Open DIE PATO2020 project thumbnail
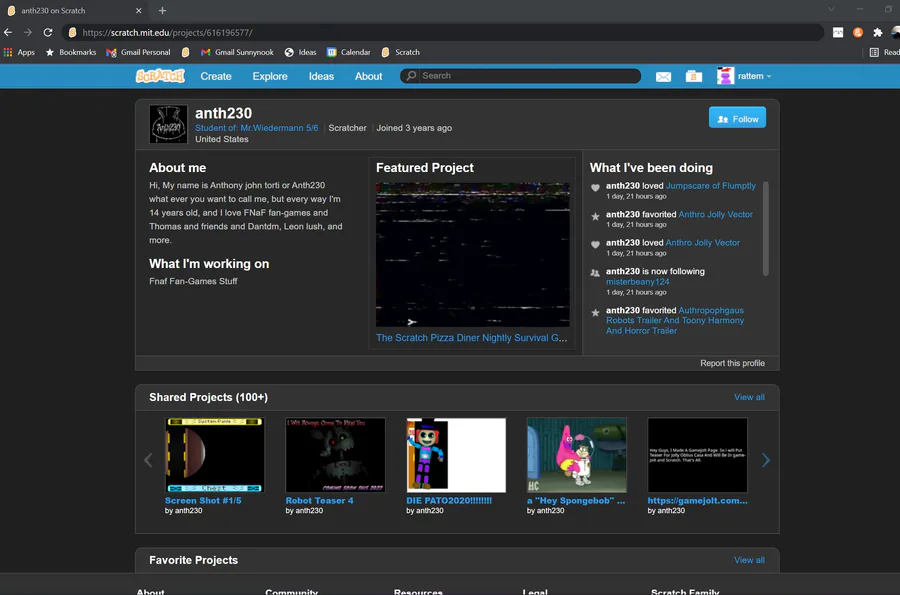Image resolution: width=900 pixels, height=595 pixels. 456,455
